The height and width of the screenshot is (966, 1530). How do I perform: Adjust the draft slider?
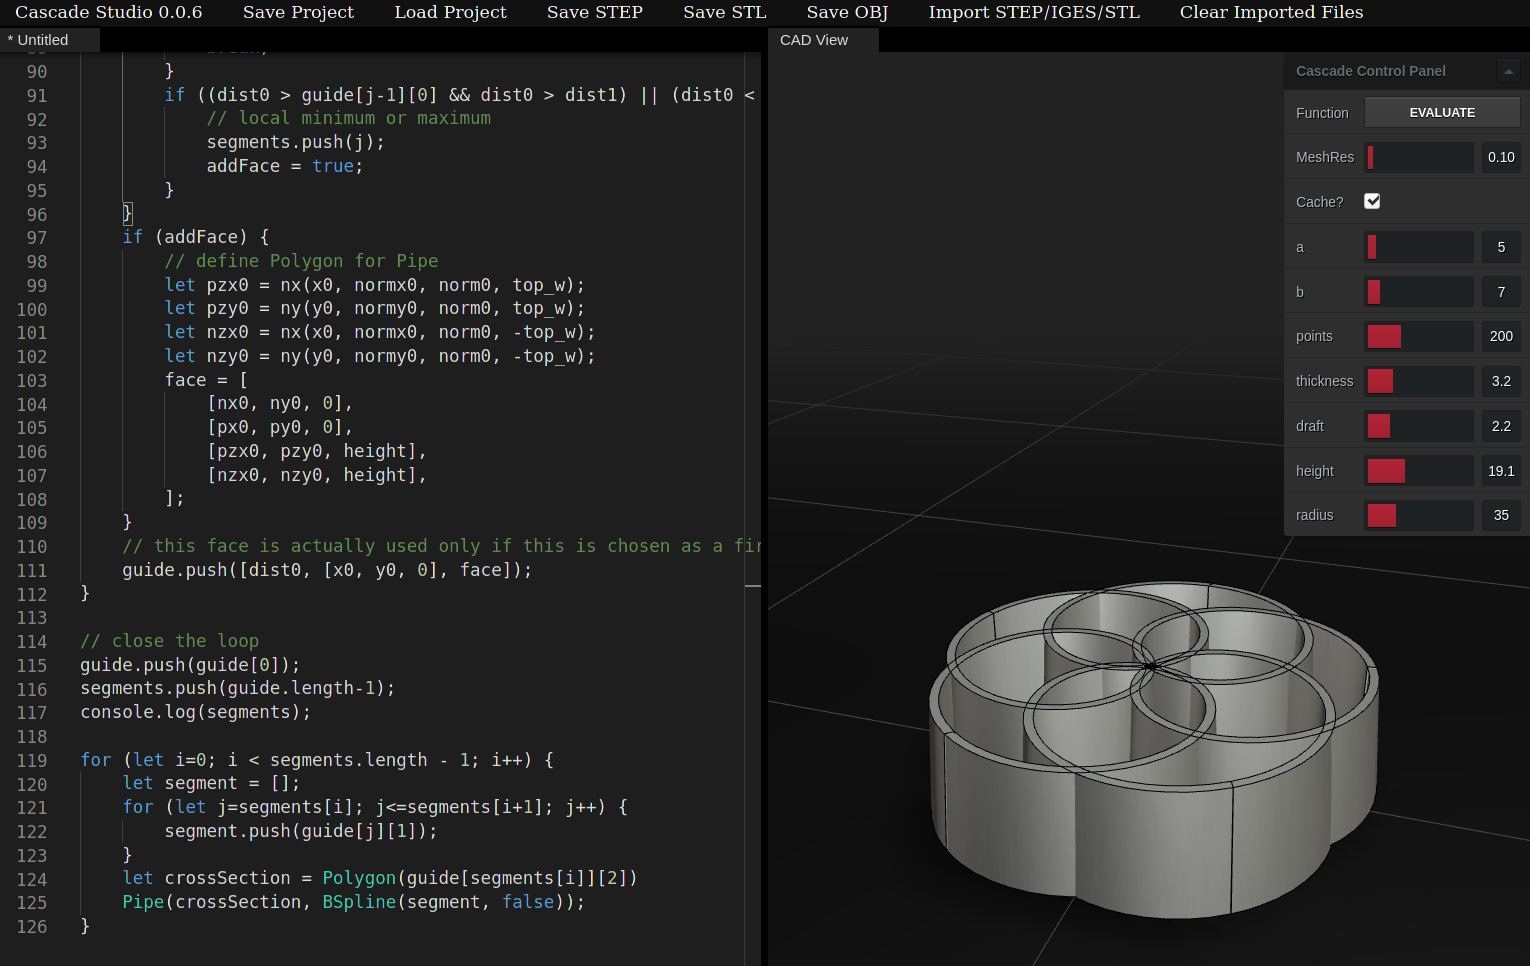(x=1419, y=426)
